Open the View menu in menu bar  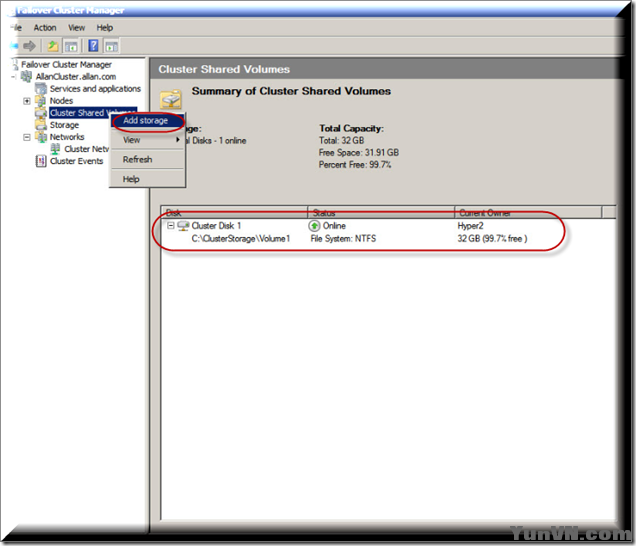pyautogui.click(x=76, y=28)
